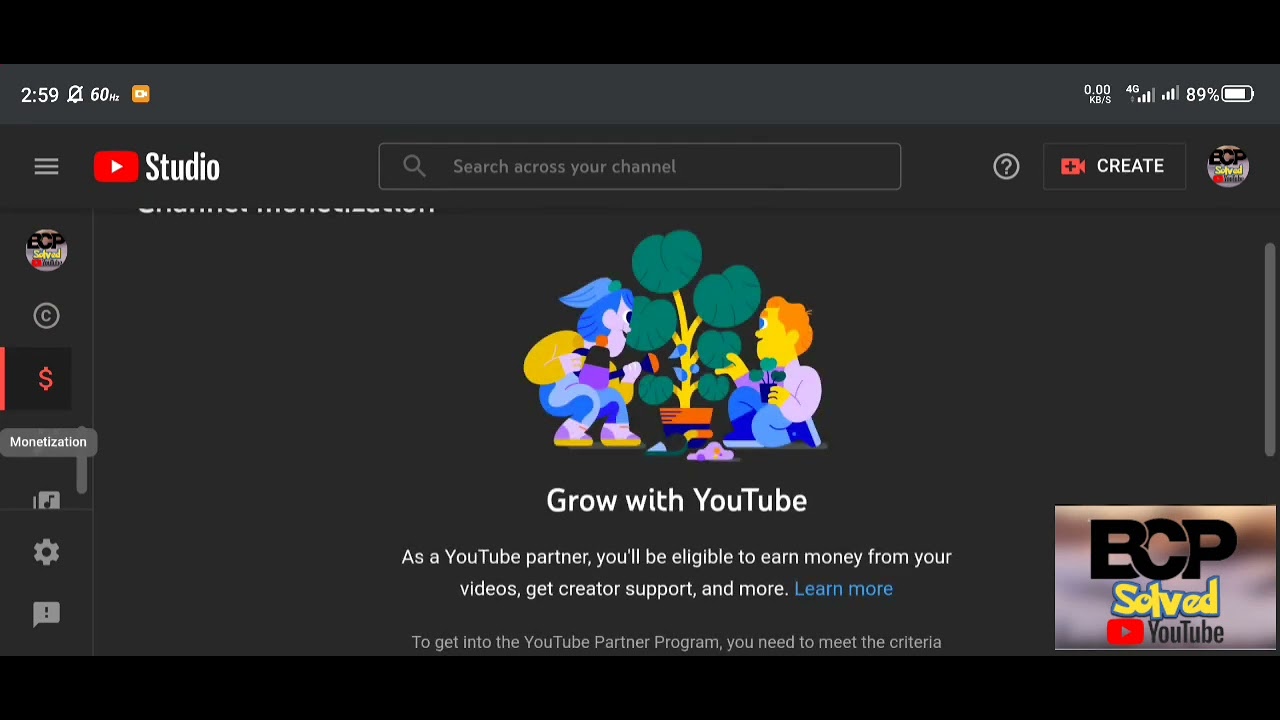Open Copyright section in sidebar
This screenshot has height=720, width=1280.
[46, 316]
